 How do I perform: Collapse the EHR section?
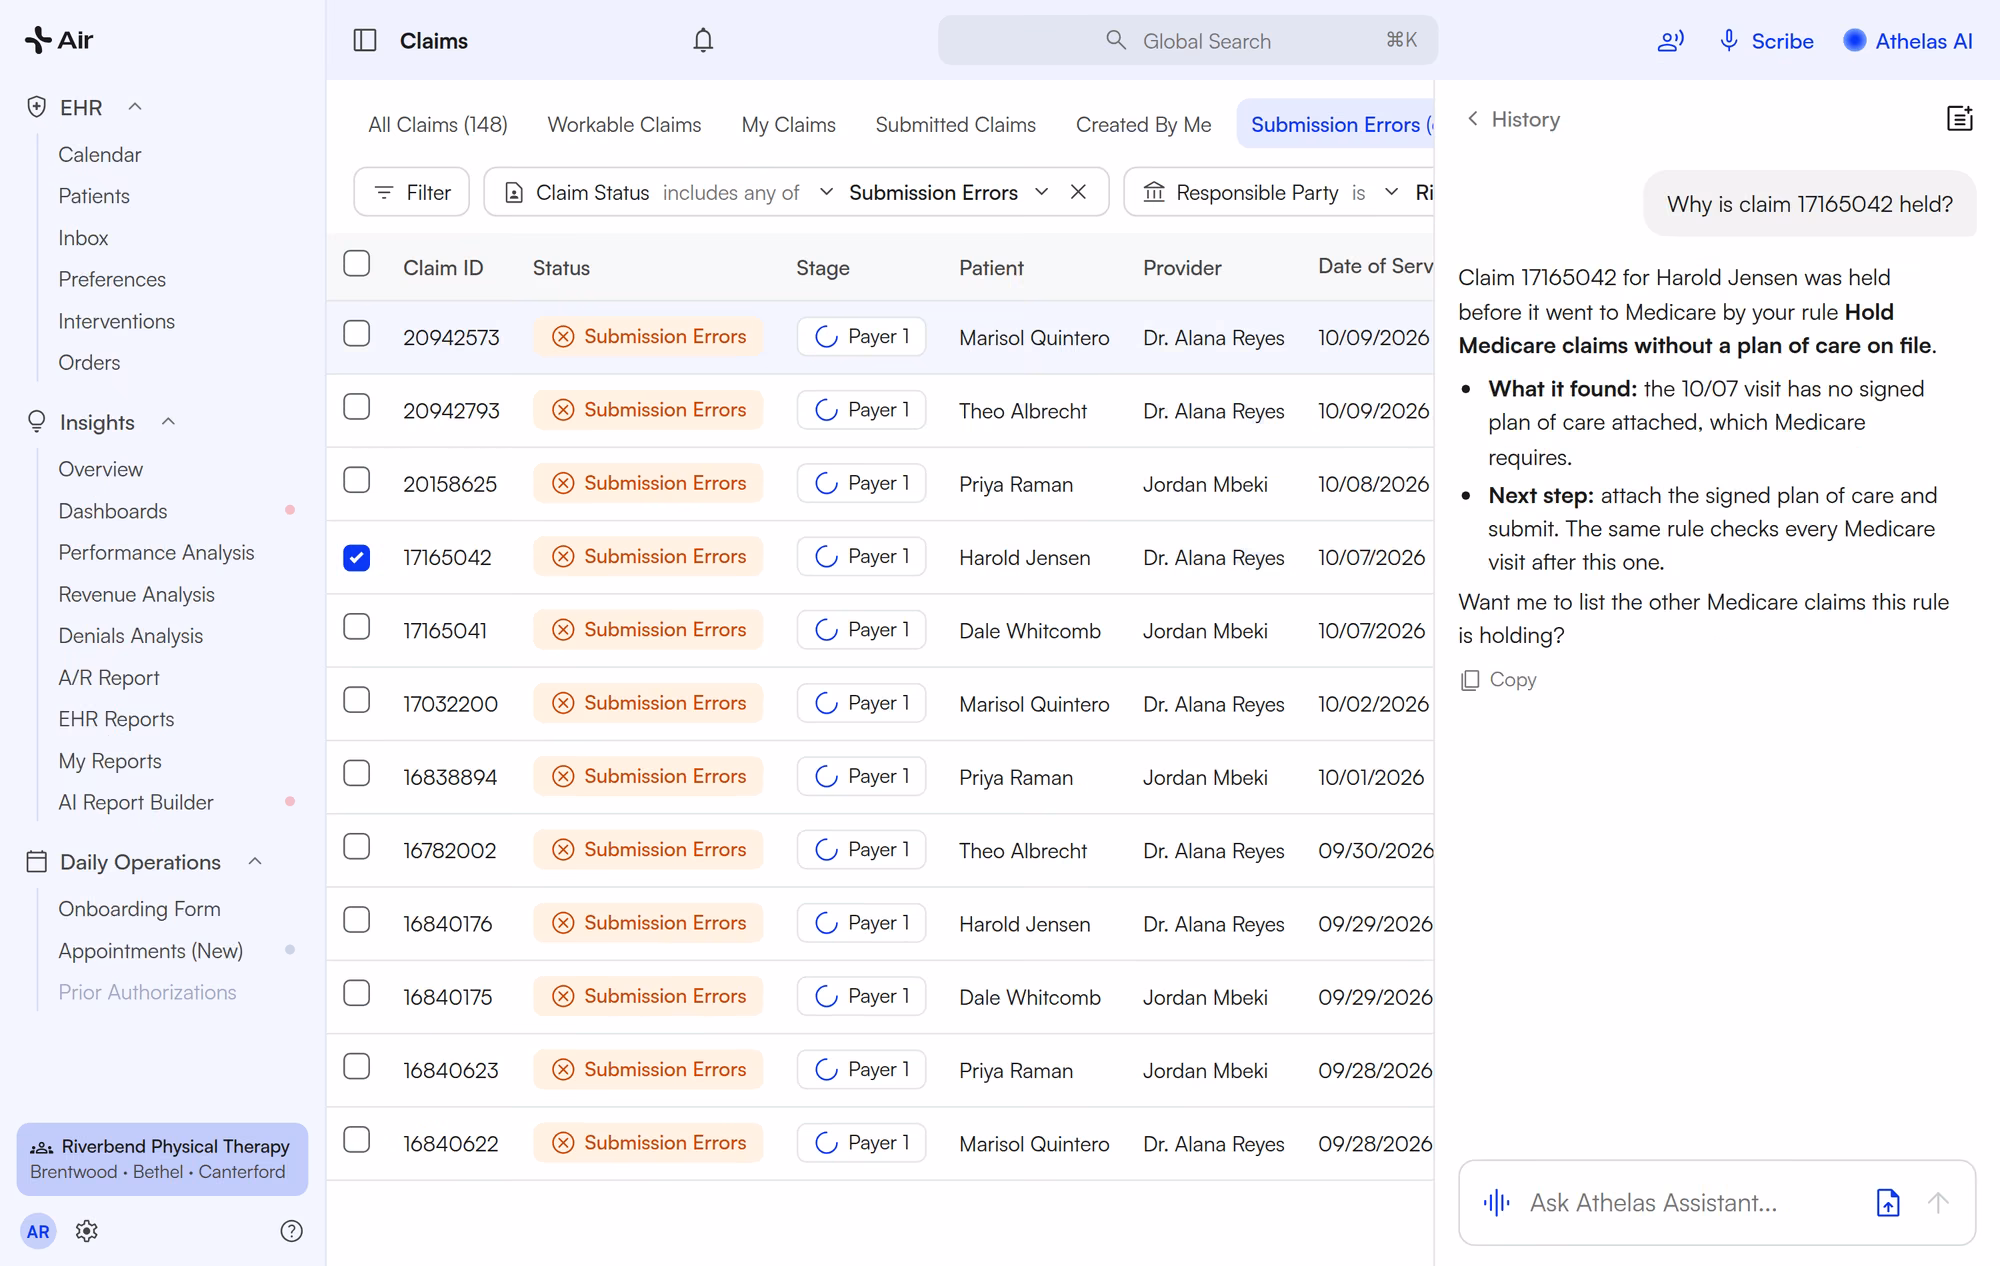(135, 107)
